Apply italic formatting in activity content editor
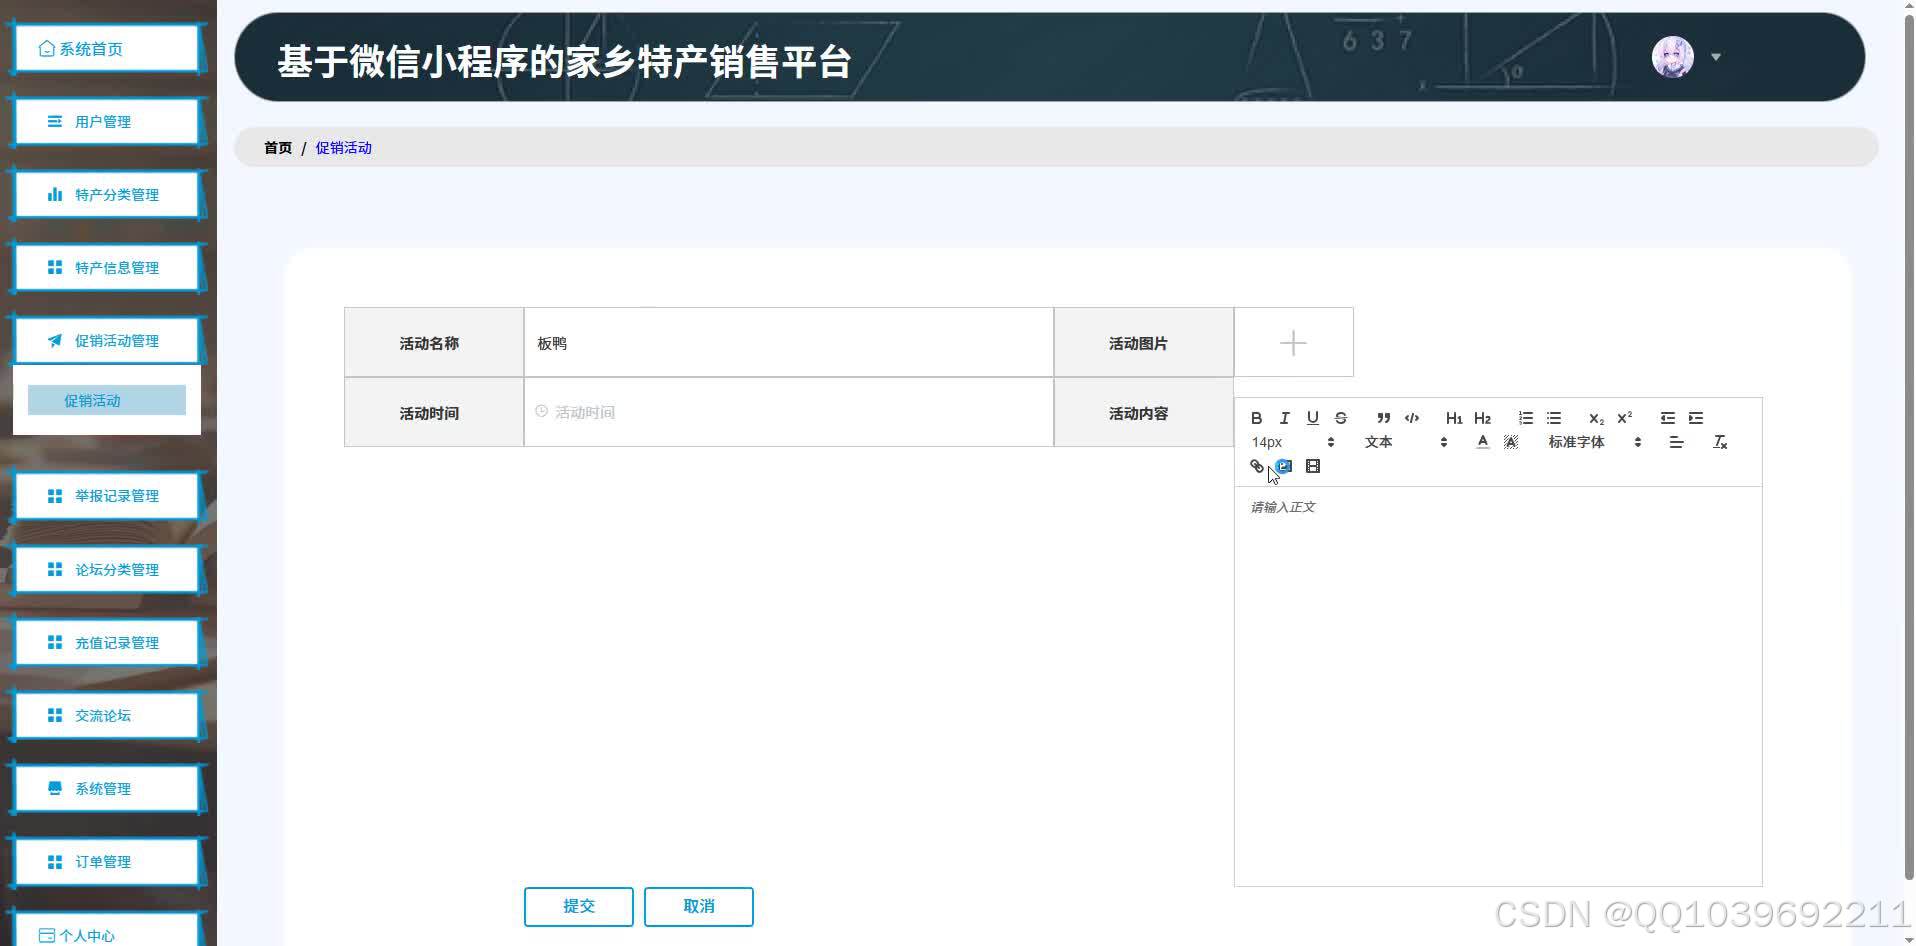 click(x=1285, y=418)
